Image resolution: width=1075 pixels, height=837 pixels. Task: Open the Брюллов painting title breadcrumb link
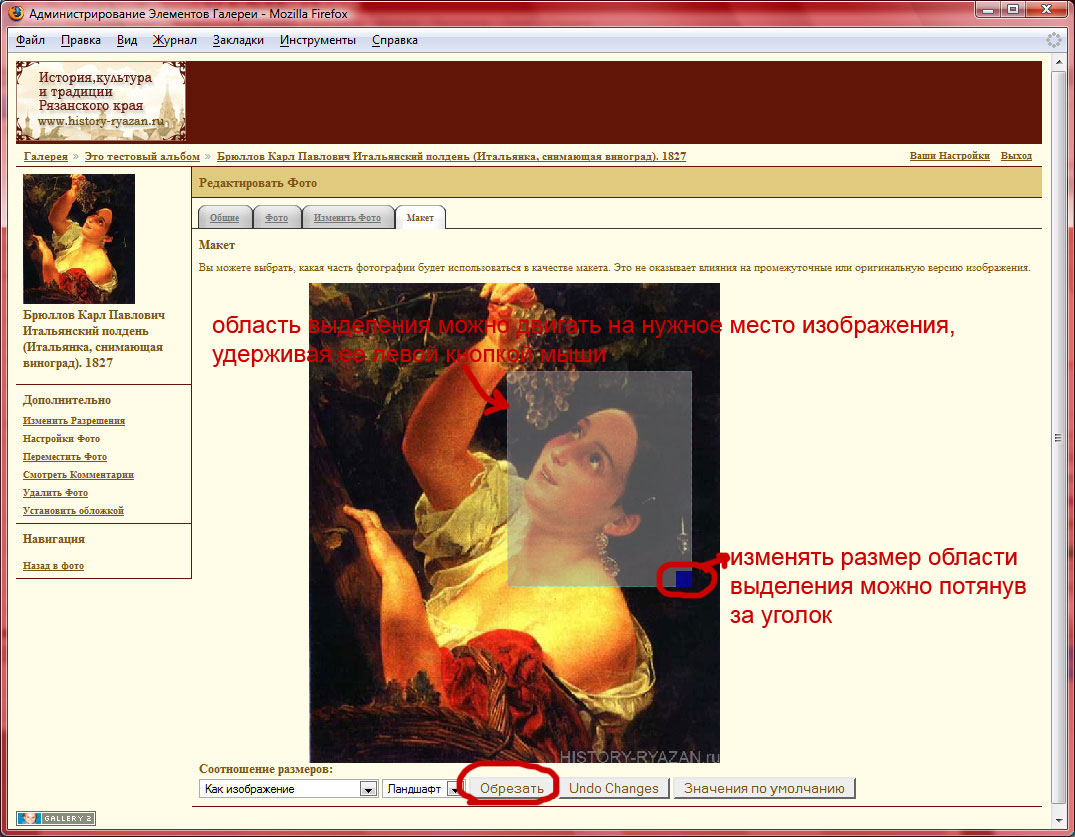[x=451, y=156]
